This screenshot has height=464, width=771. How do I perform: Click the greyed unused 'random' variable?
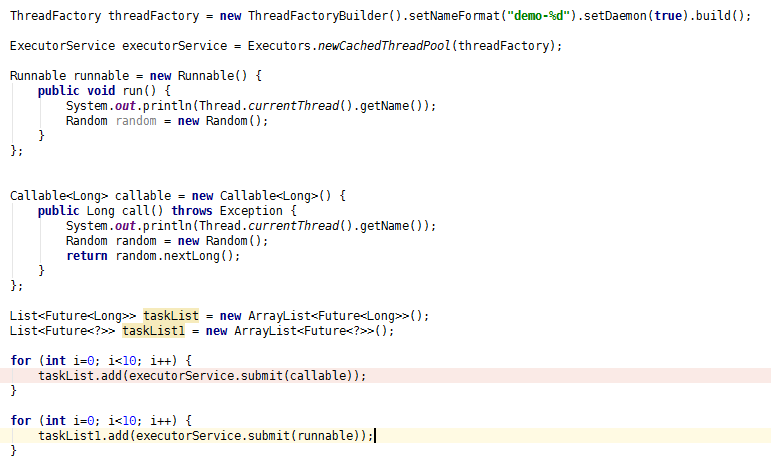tap(136, 121)
